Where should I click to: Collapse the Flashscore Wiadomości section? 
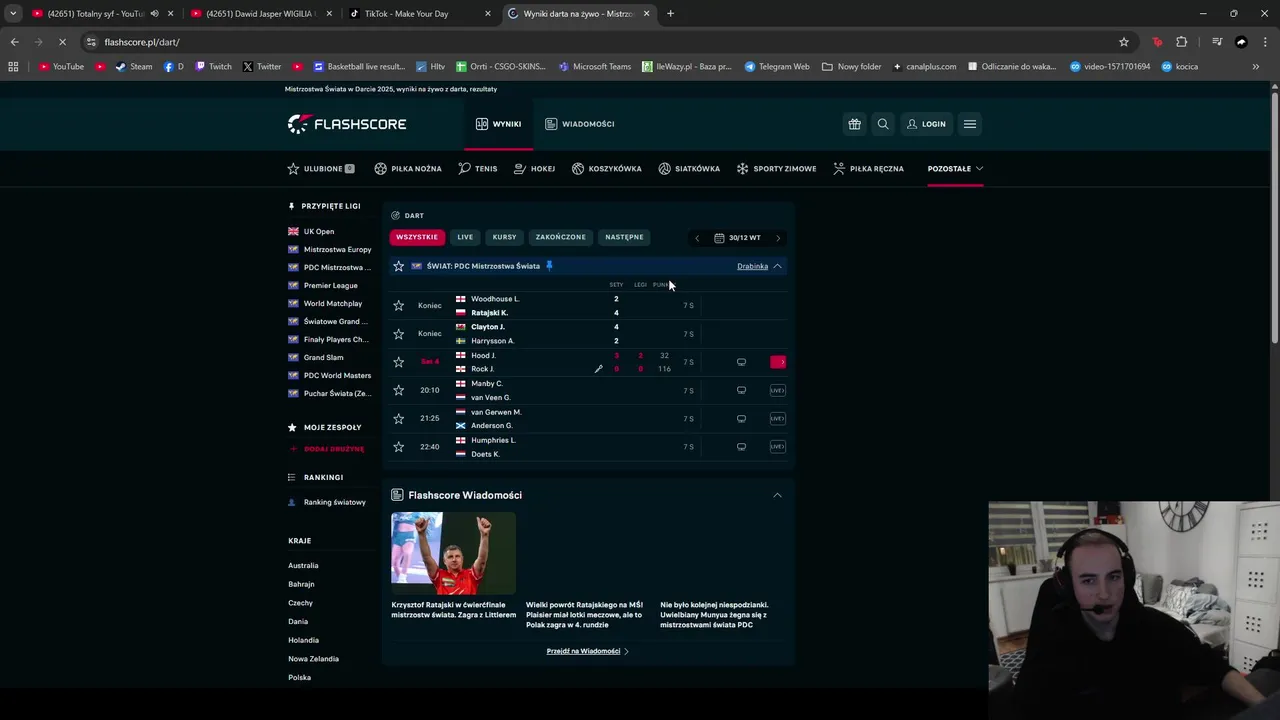coord(777,495)
